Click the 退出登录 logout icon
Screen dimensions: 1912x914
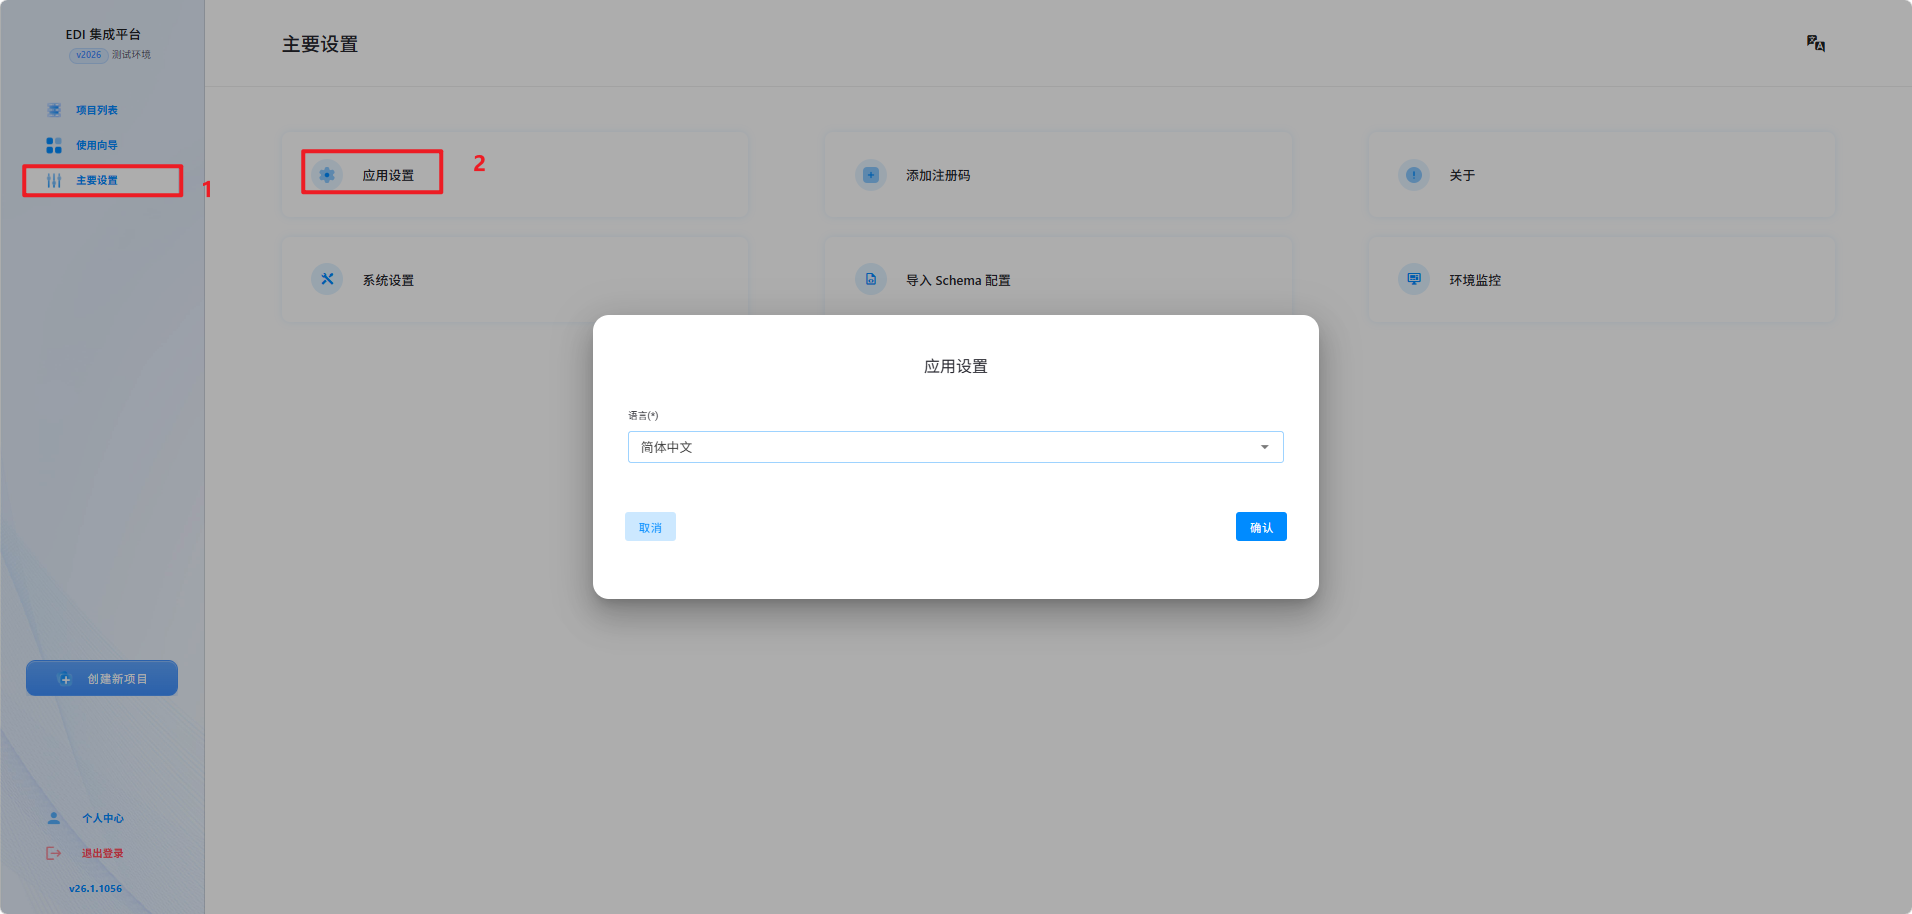pos(54,853)
